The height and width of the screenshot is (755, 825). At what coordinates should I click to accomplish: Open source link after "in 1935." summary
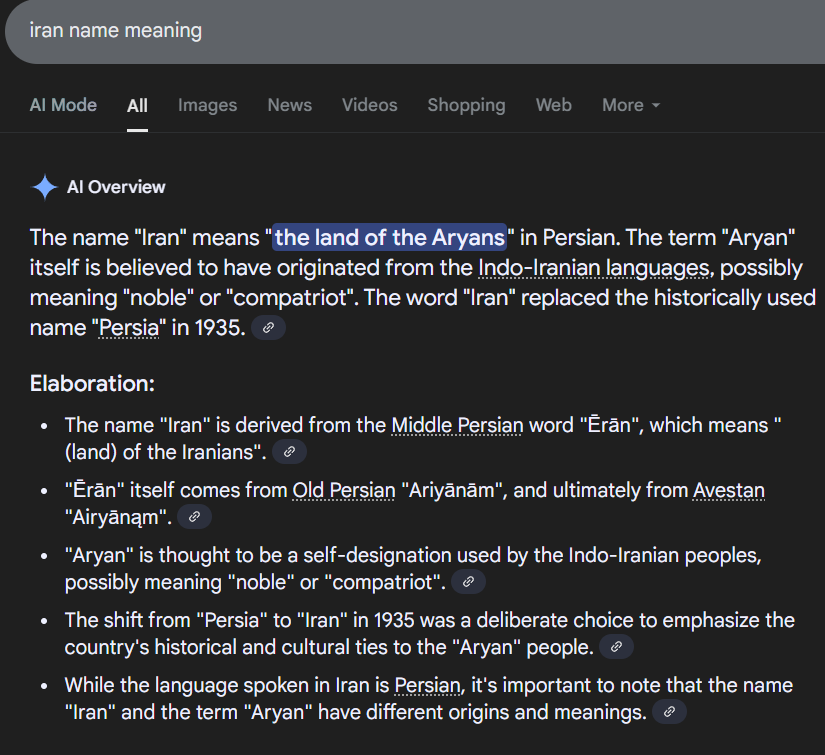click(x=268, y=328)
